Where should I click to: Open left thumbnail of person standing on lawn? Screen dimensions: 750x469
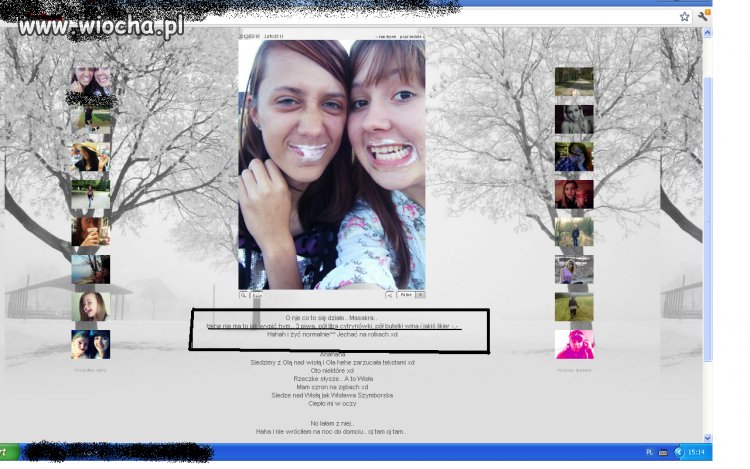coord(91,120)
